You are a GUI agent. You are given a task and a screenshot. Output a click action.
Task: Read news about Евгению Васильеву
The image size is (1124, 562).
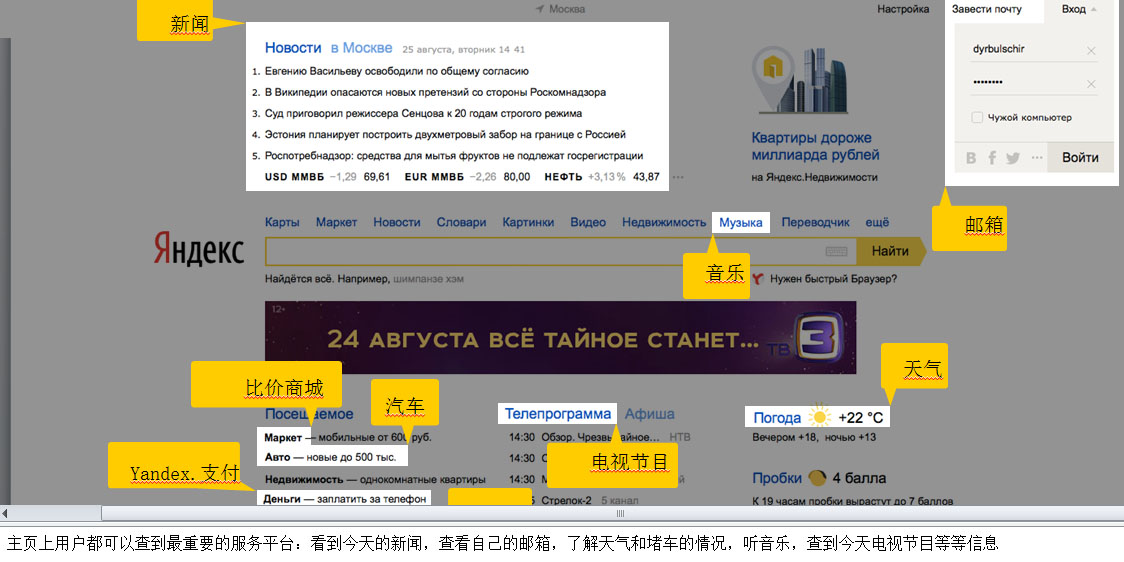pos(396,72)
